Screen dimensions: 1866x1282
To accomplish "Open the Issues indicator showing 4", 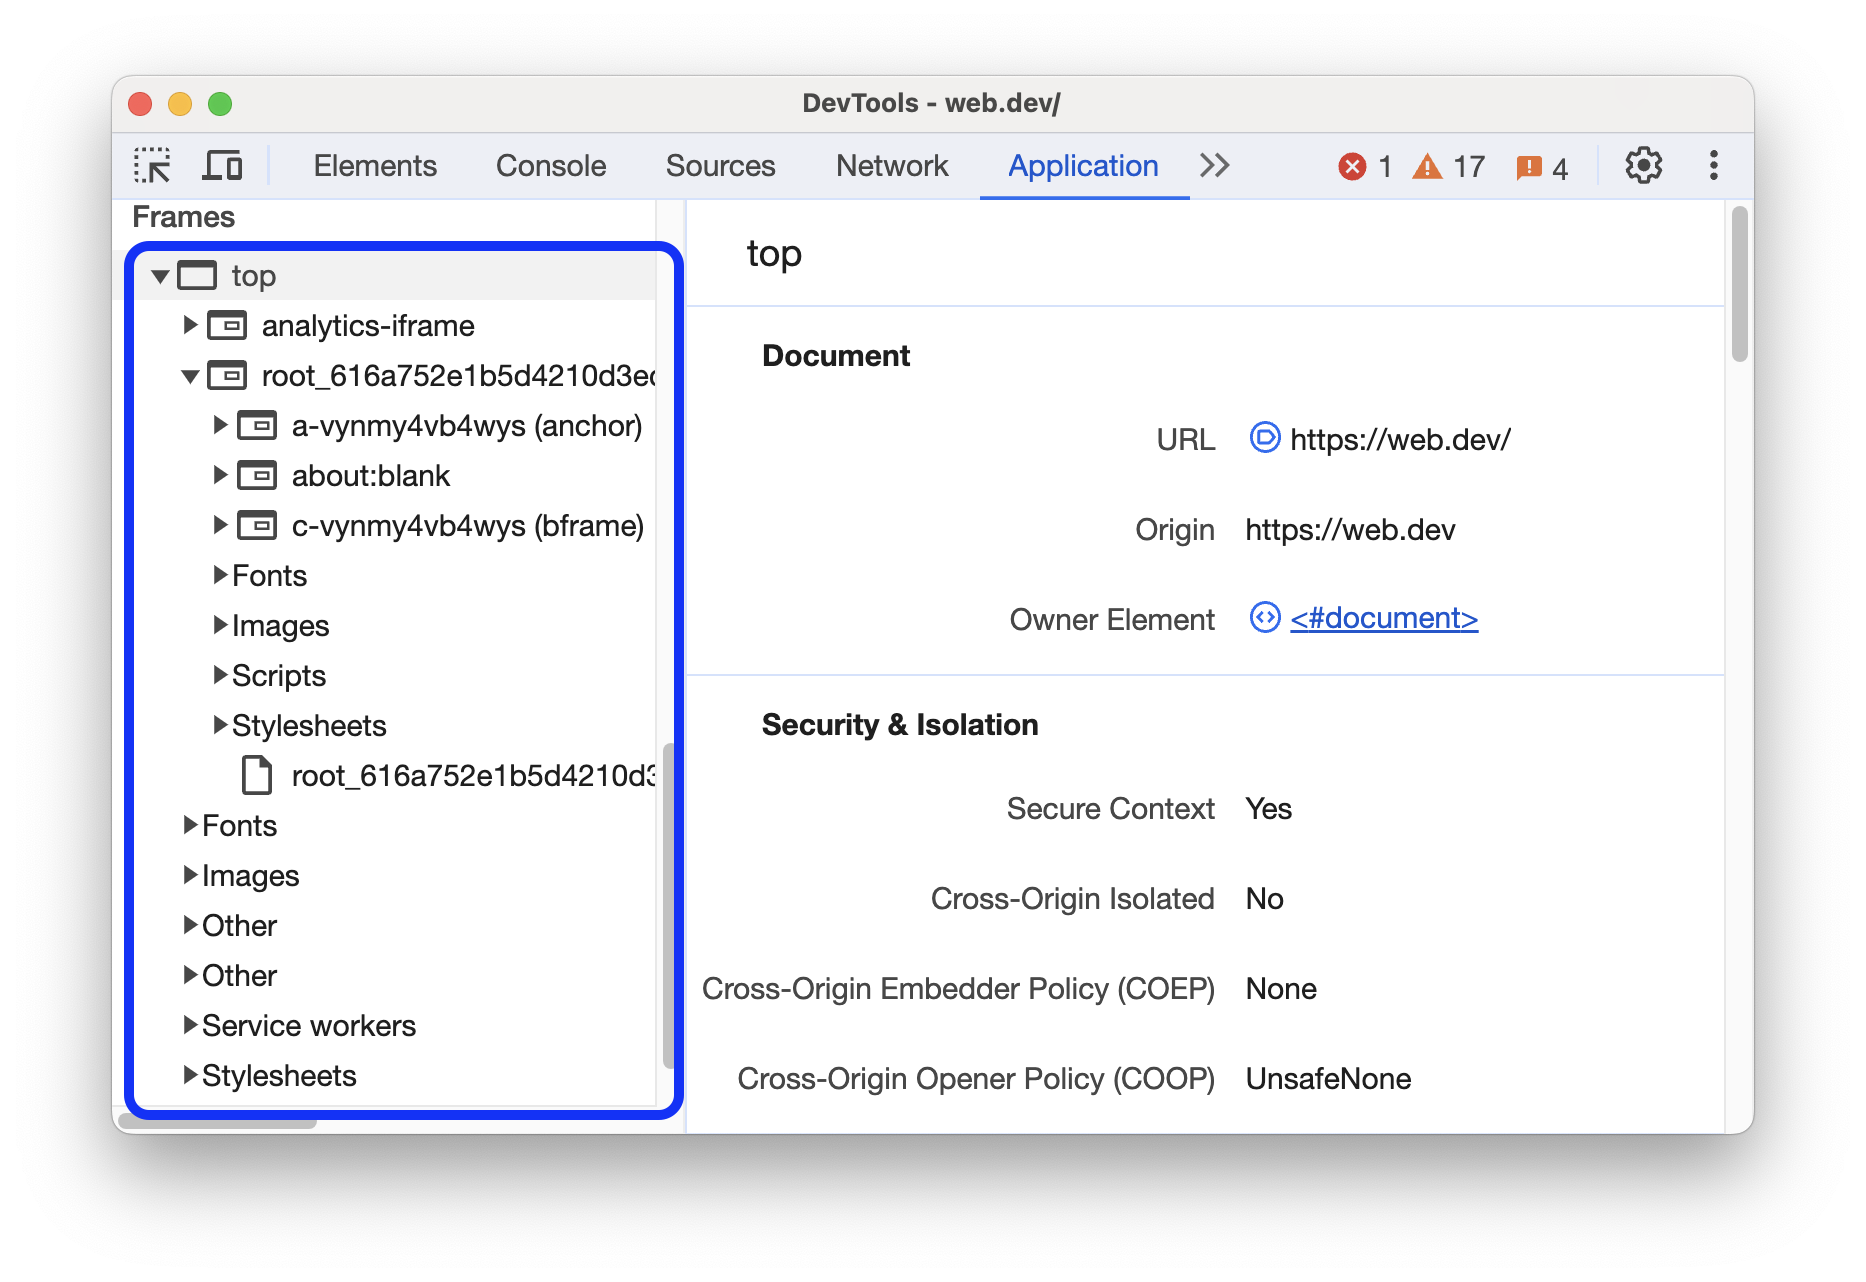I will 1529,167.
